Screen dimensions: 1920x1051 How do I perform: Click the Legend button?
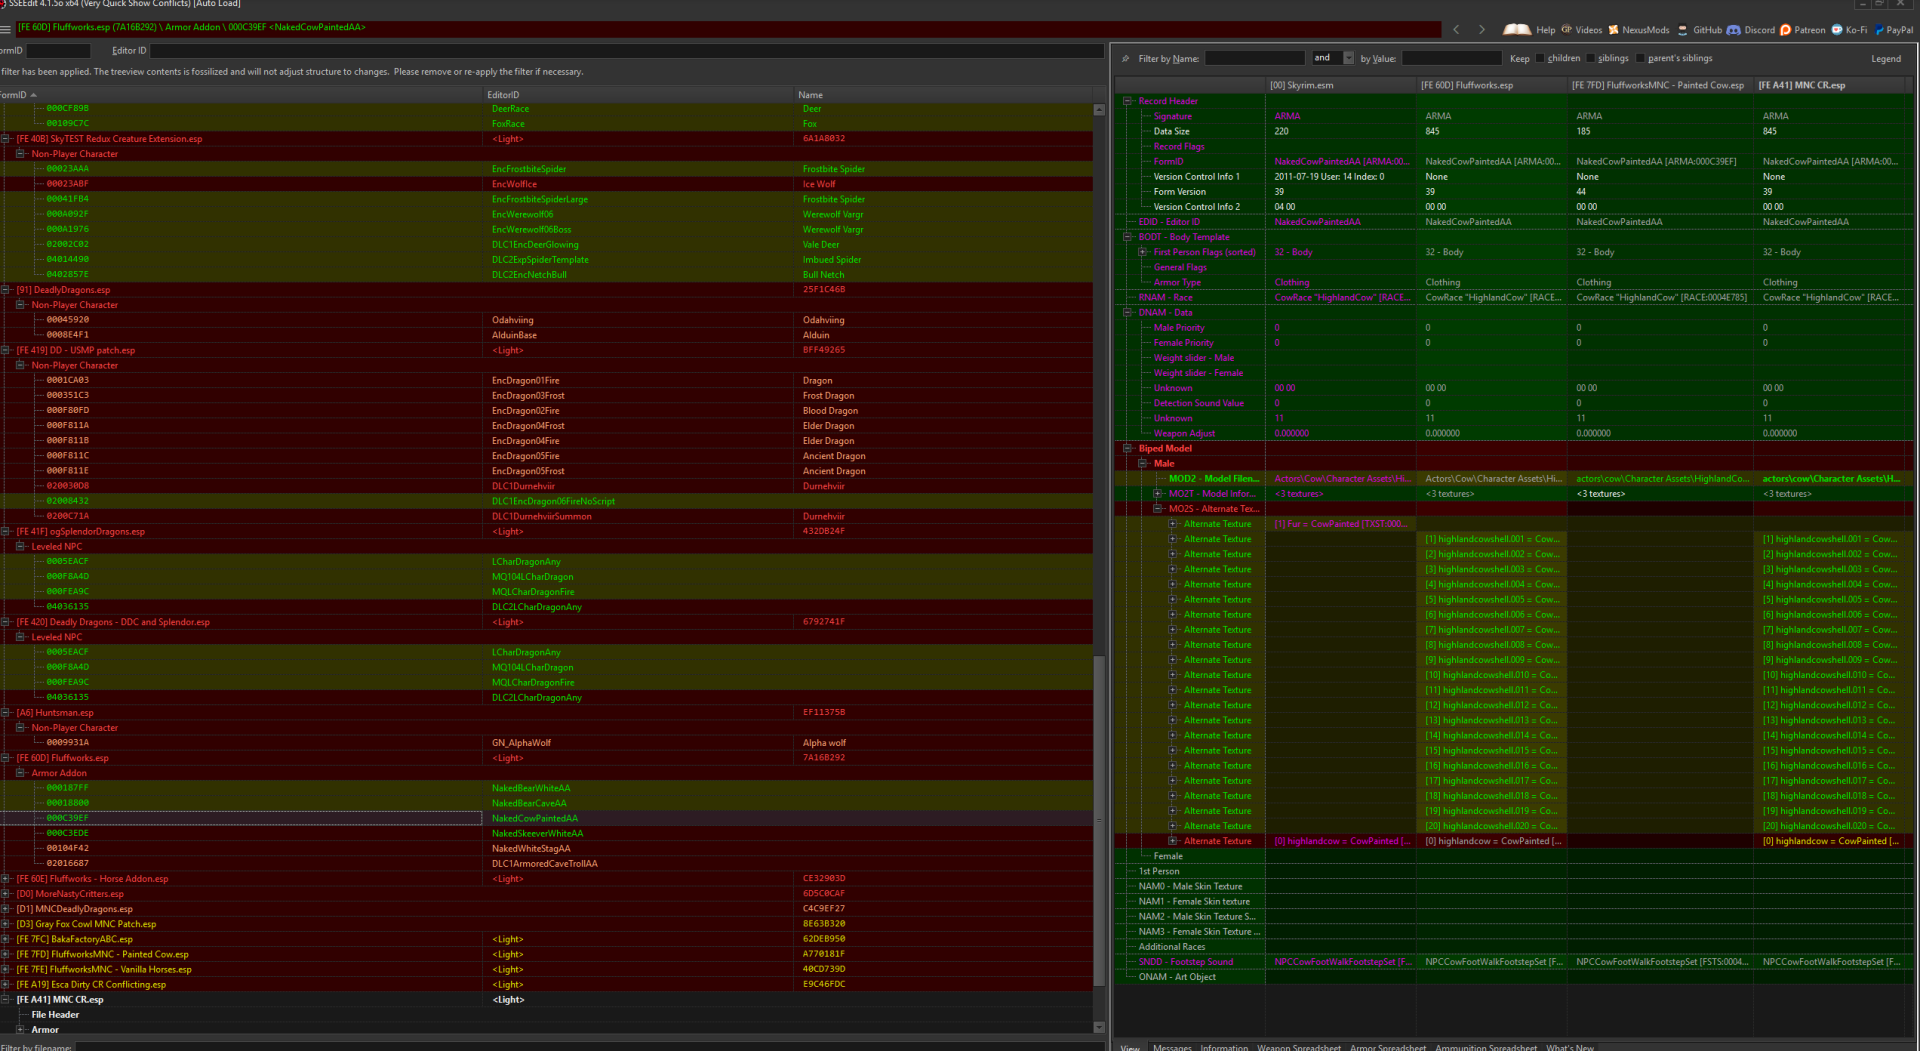point(1886,59)
